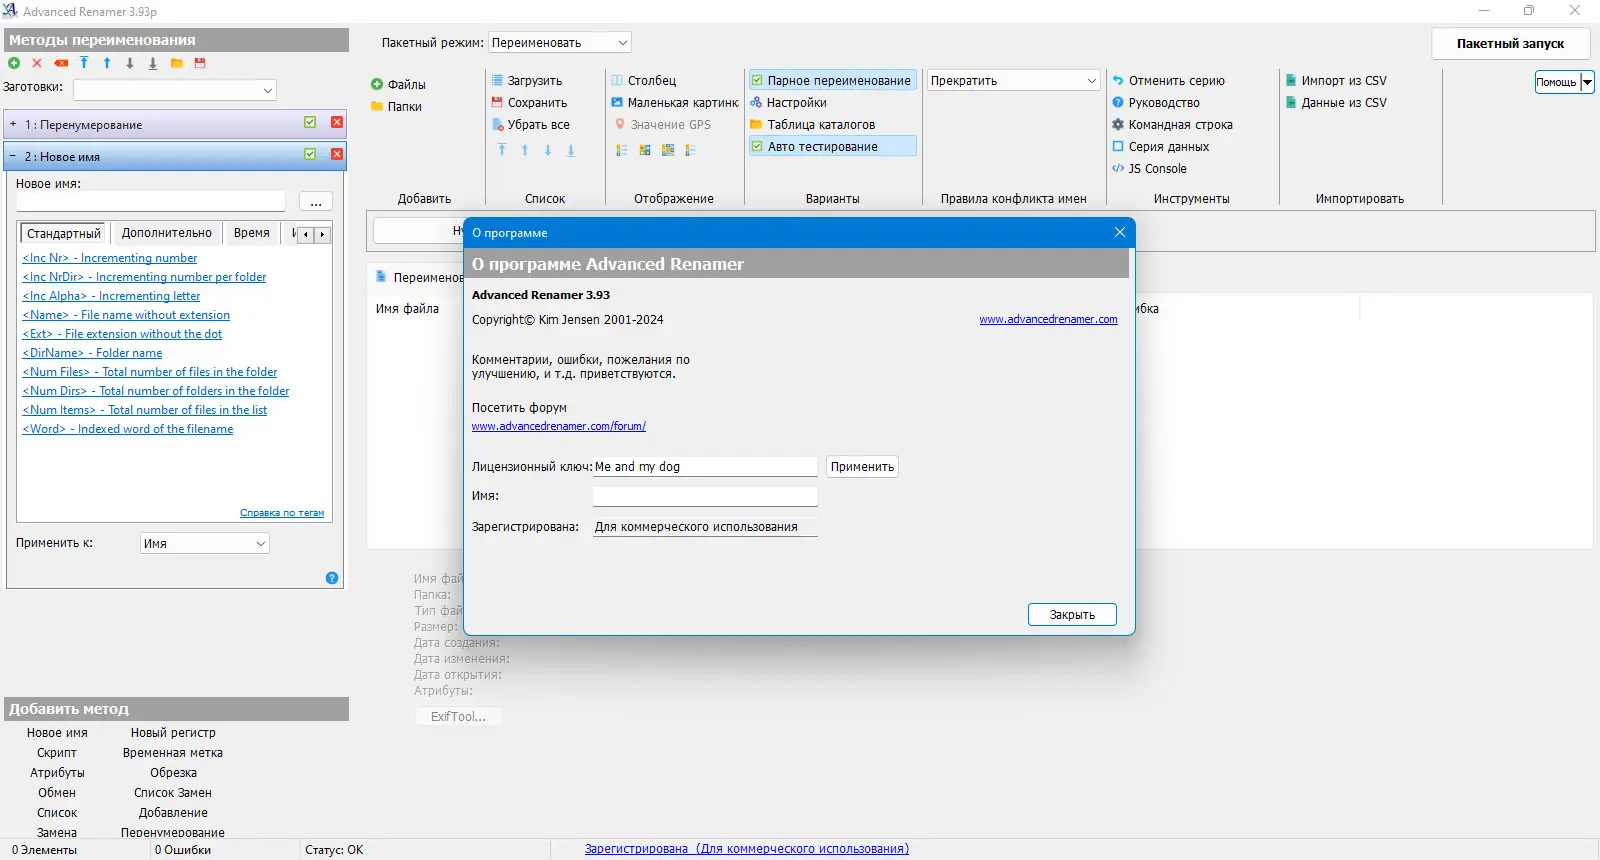
Task: Toggle Серия данных option
Action: pos(1161,147)
